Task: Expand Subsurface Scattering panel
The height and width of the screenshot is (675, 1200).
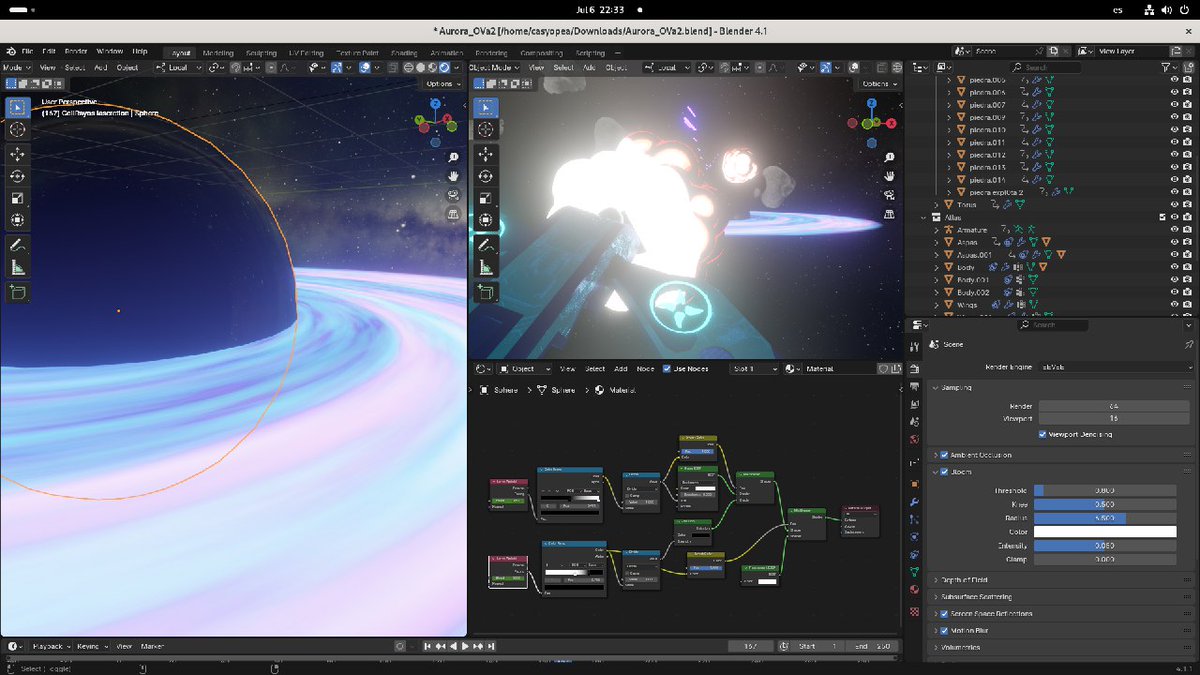Action: click(x=1062, y=597)
